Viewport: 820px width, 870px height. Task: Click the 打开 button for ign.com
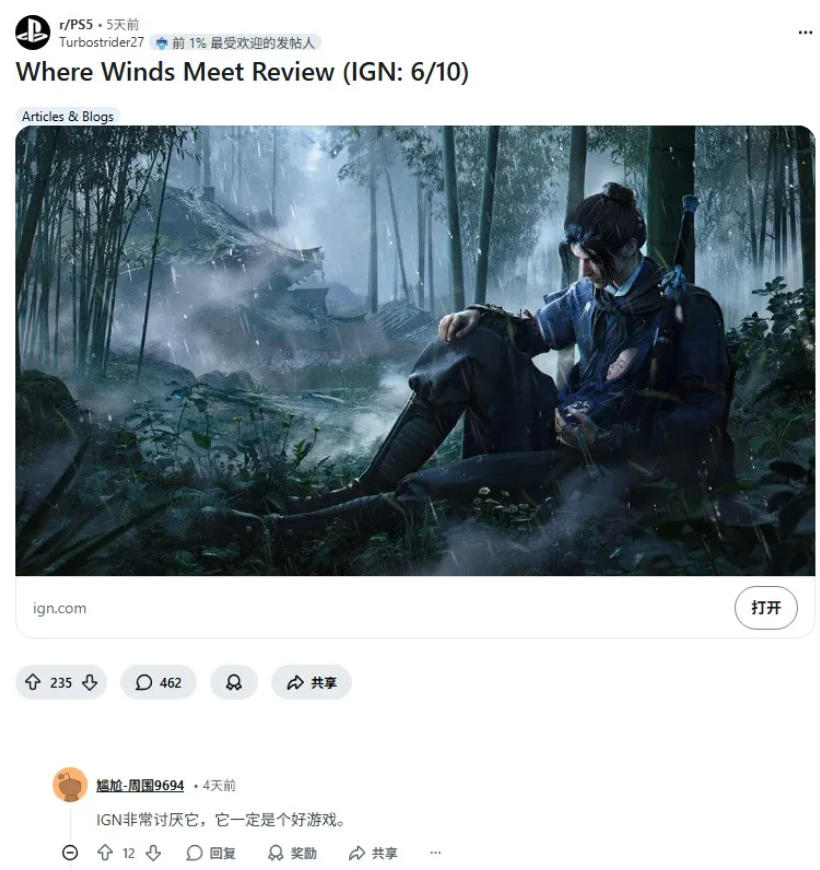766,608
